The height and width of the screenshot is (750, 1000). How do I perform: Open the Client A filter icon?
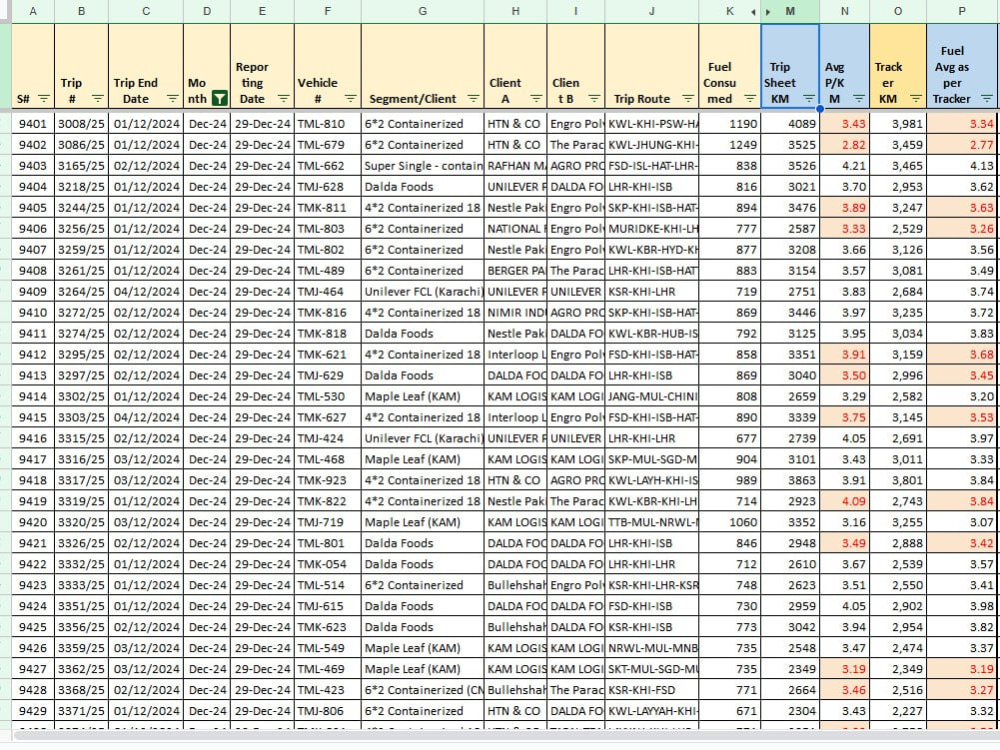pos(536,99)
